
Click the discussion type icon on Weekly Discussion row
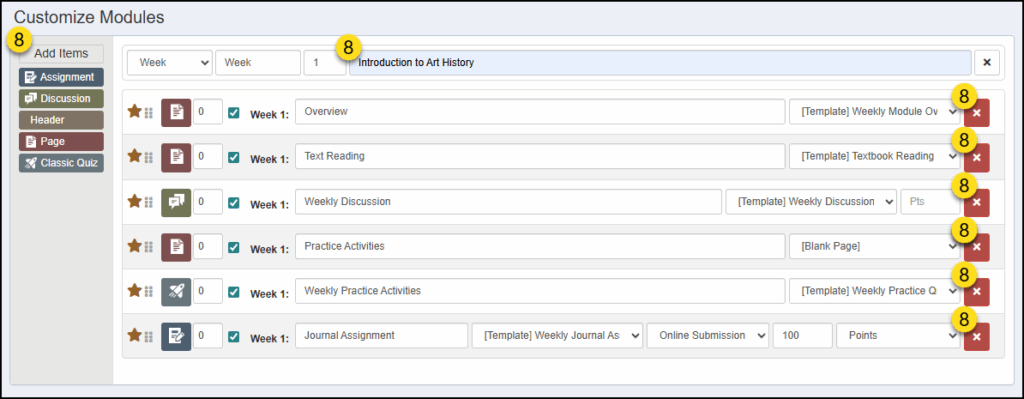[x=176, y=202]
